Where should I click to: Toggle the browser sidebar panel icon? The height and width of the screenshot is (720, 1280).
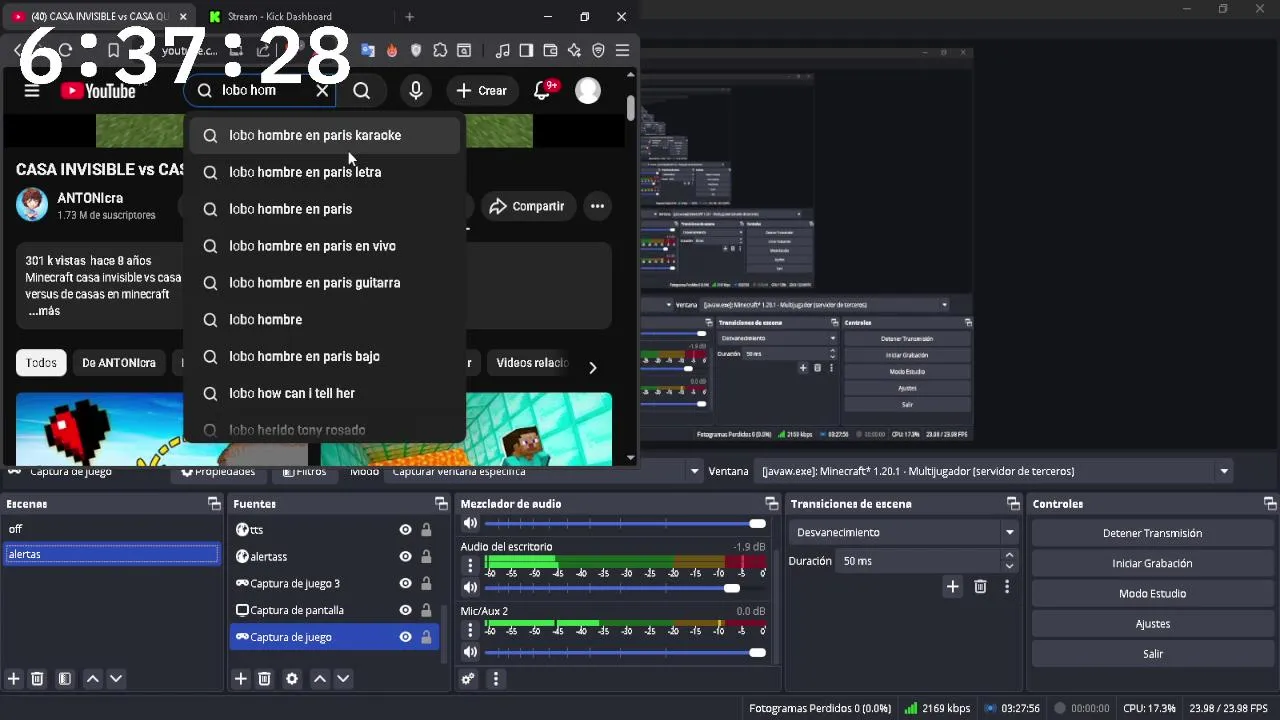(x=526, y=50)
